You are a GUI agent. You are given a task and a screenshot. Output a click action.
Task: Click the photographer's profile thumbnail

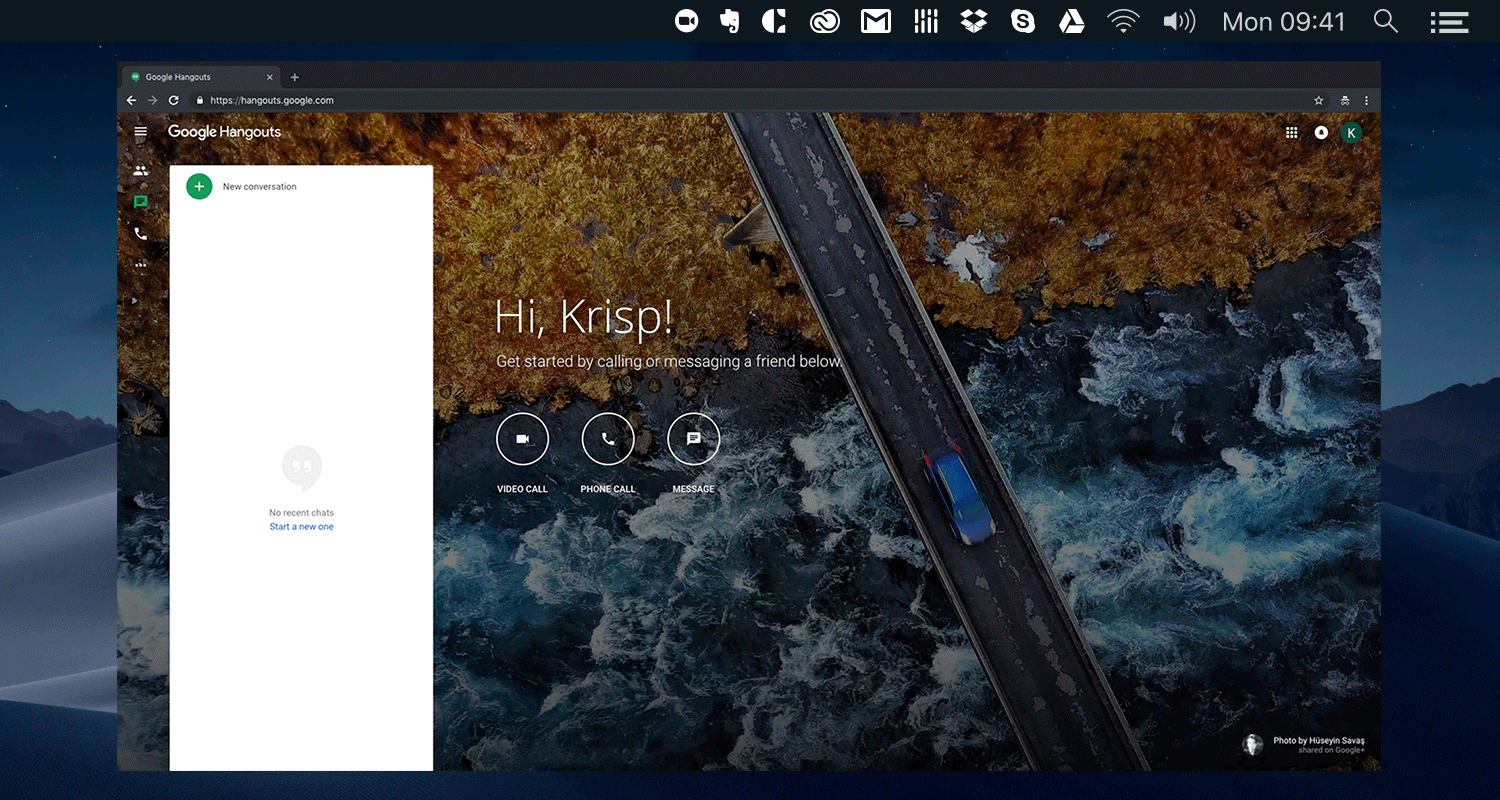point(1252,745)
